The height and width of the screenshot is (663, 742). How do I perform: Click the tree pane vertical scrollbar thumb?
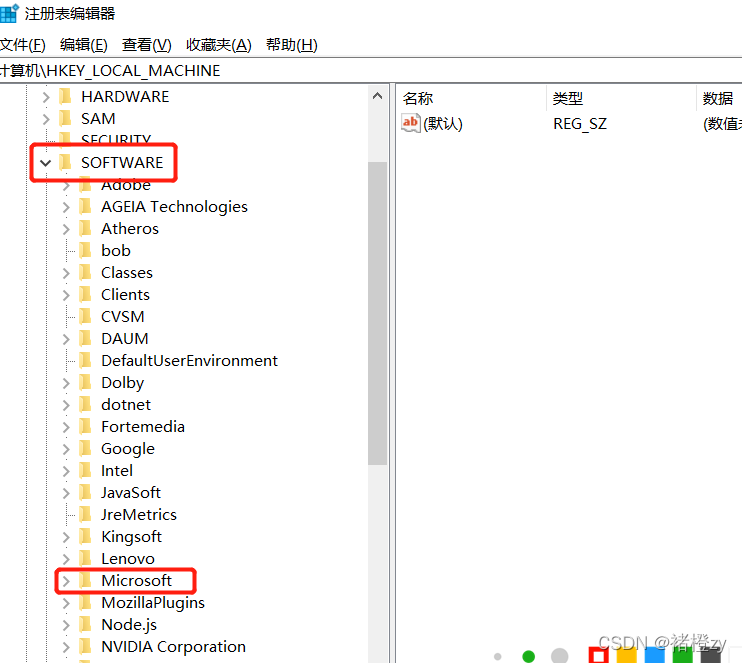click(x=378, y=313)
